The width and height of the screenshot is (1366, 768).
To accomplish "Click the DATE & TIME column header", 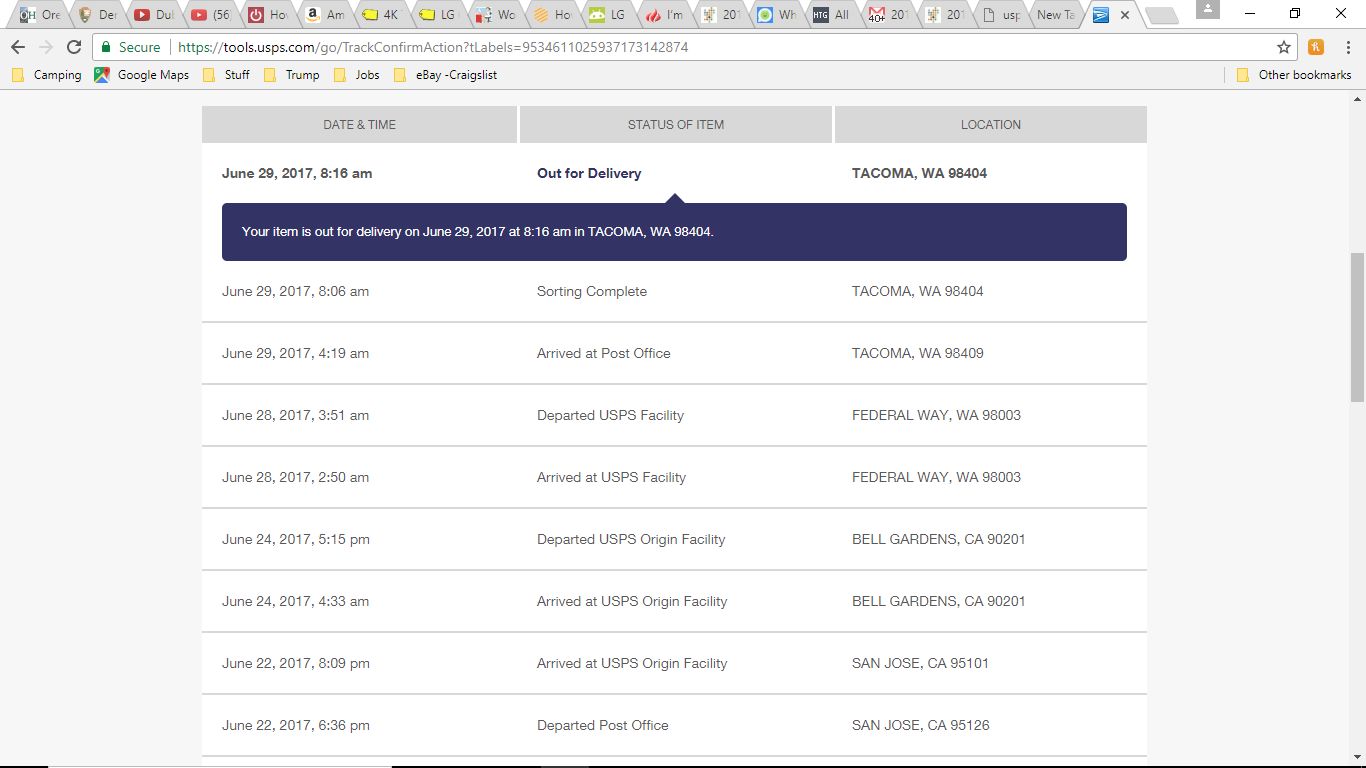I will coord(359,125).
